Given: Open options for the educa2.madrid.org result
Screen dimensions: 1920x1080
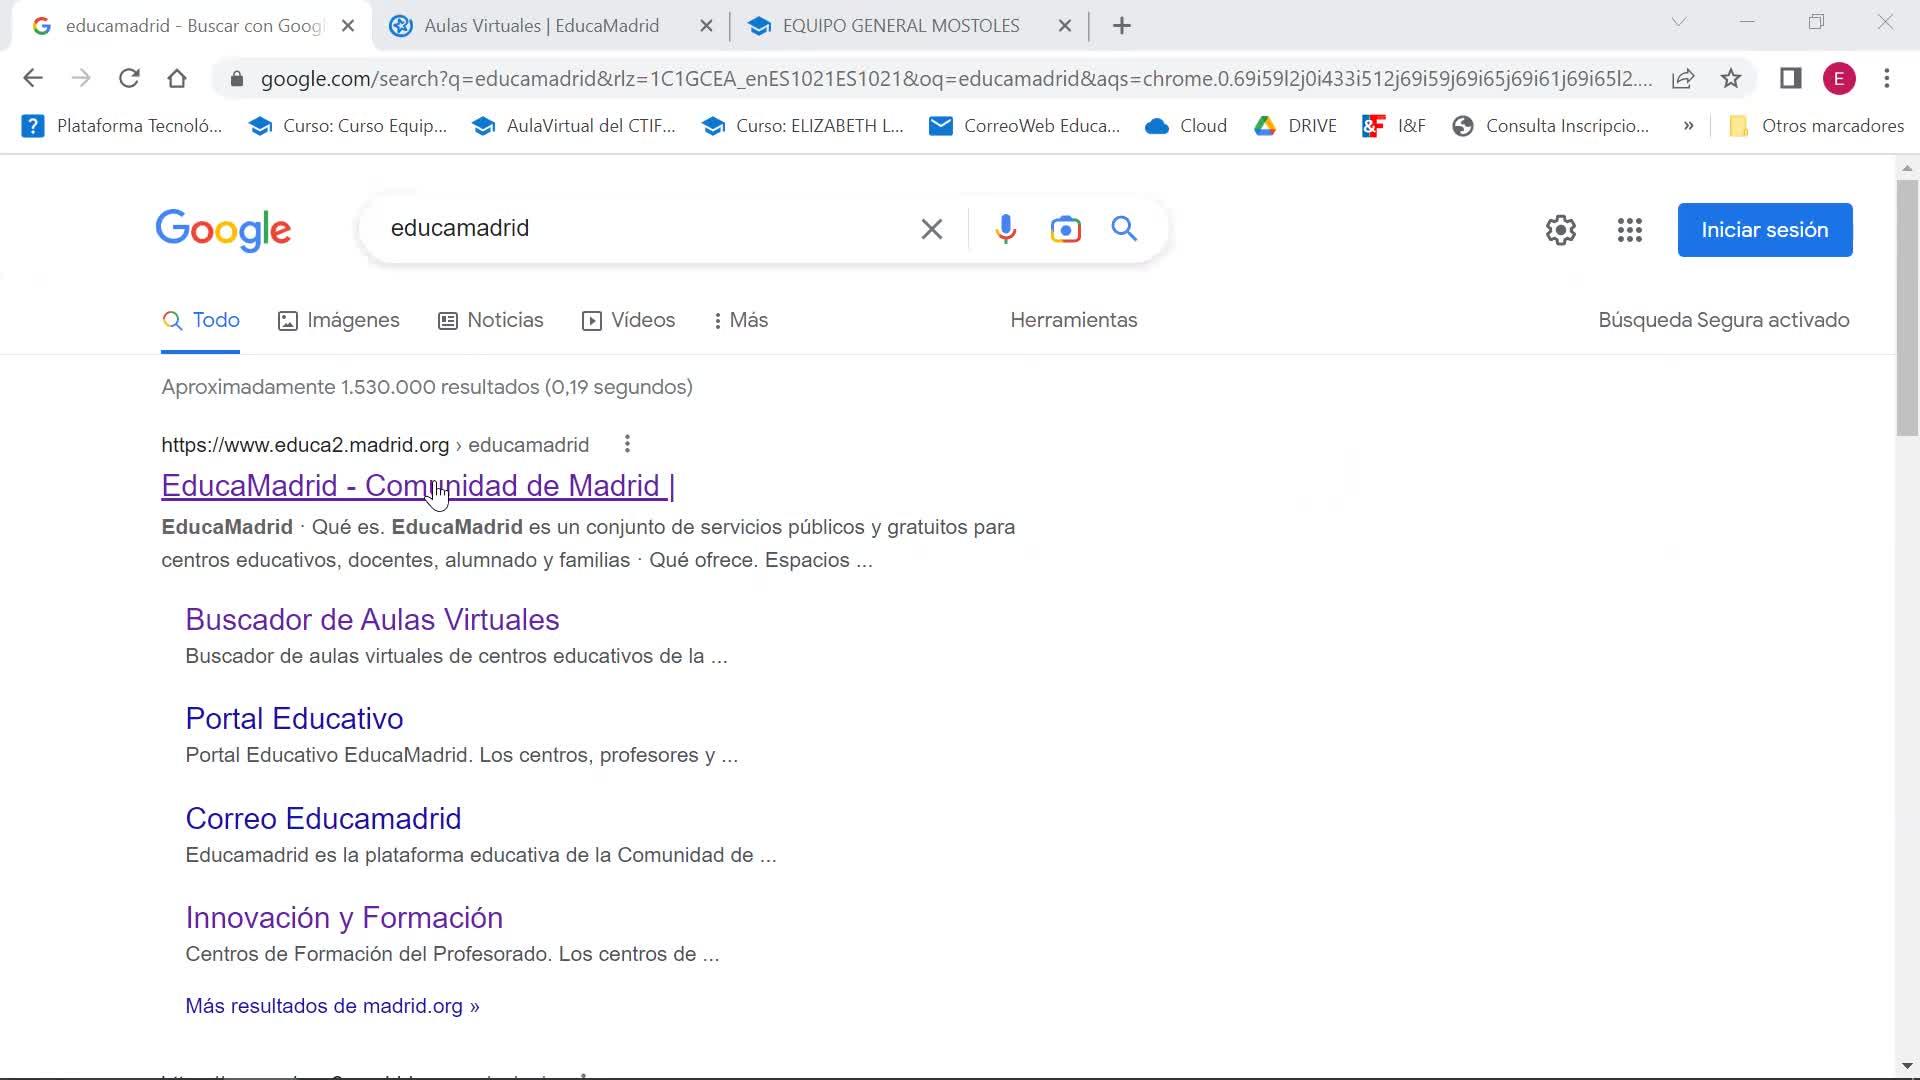Looking at the screenshot, I should pos(627,444).
